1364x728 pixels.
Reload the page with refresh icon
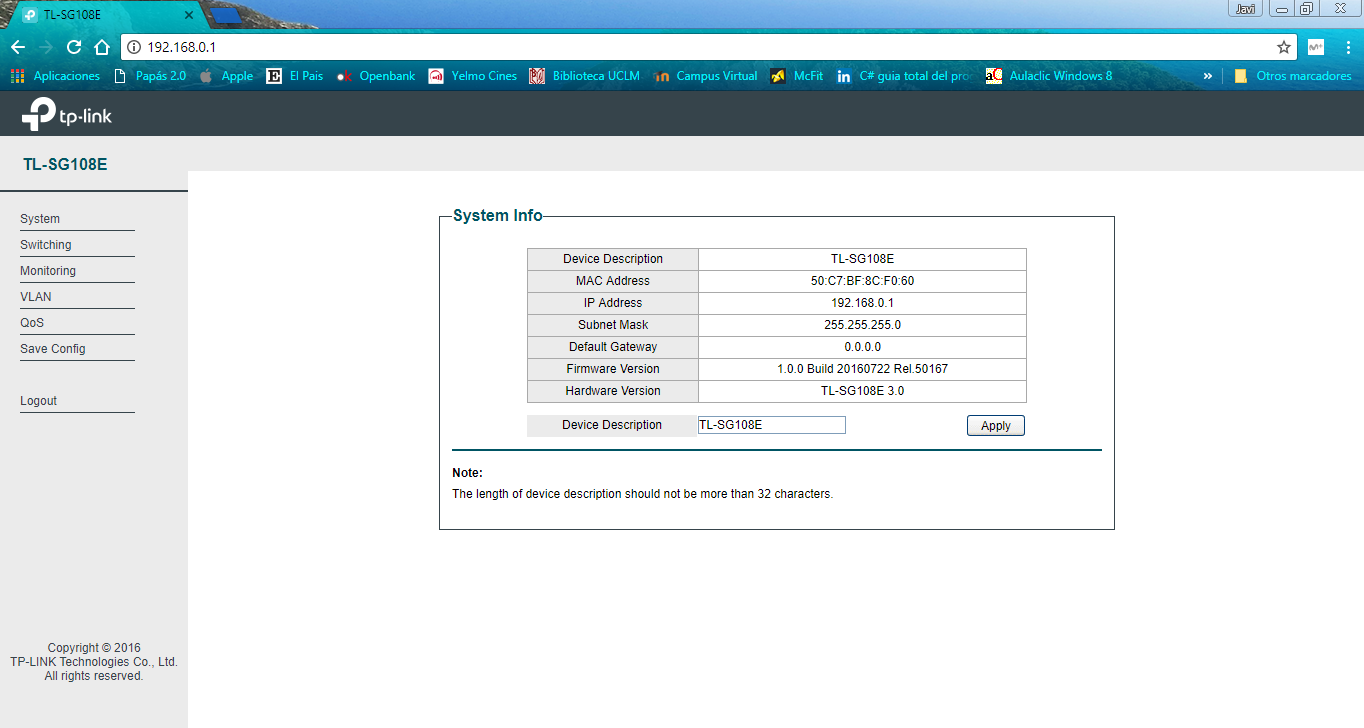[73, 47]
